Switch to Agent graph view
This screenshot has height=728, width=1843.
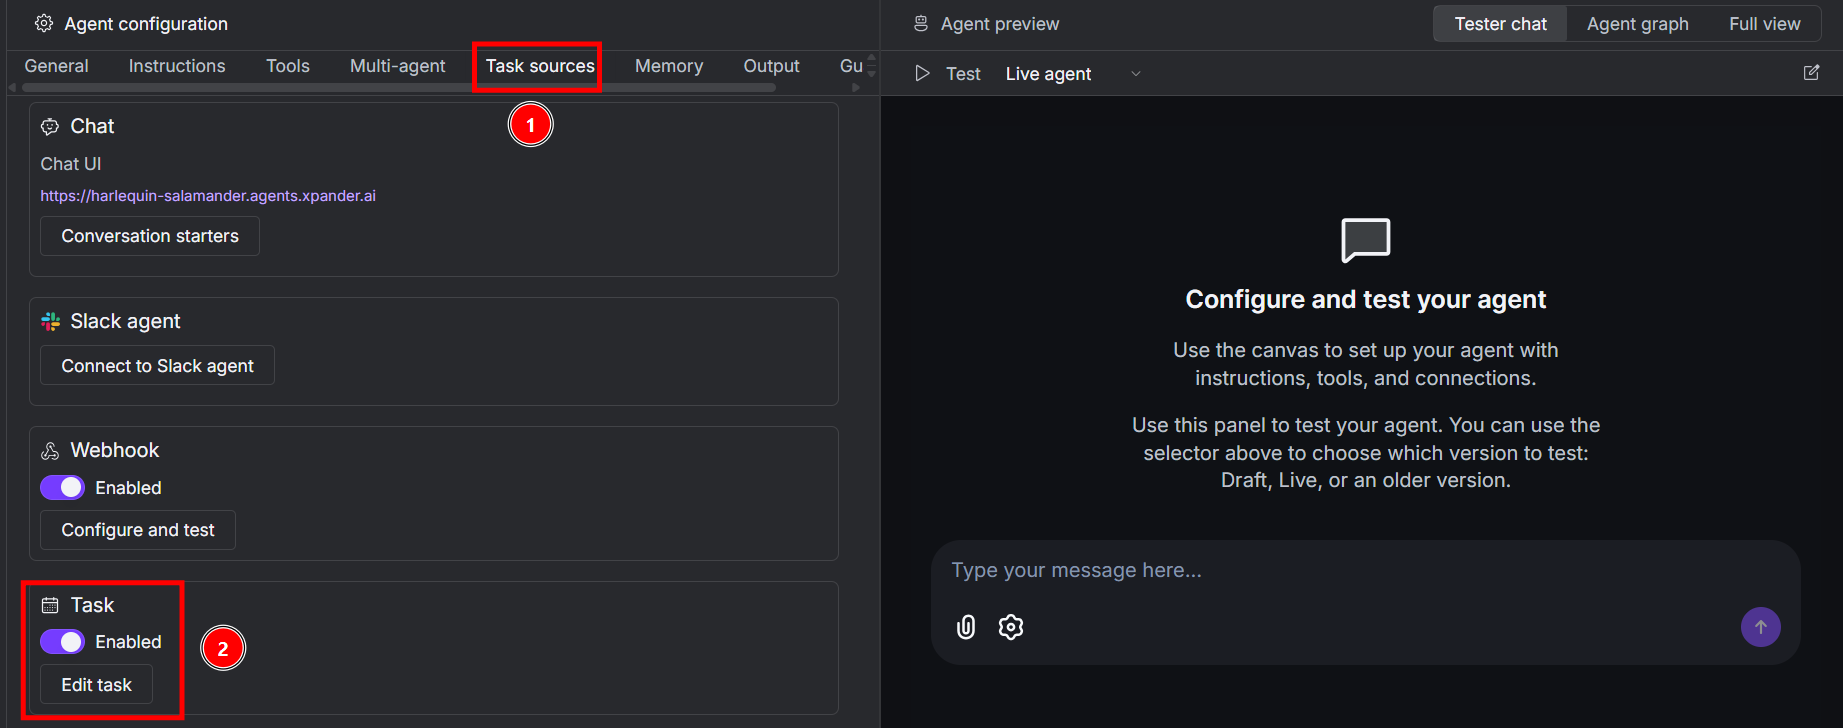pos(1637,24)
